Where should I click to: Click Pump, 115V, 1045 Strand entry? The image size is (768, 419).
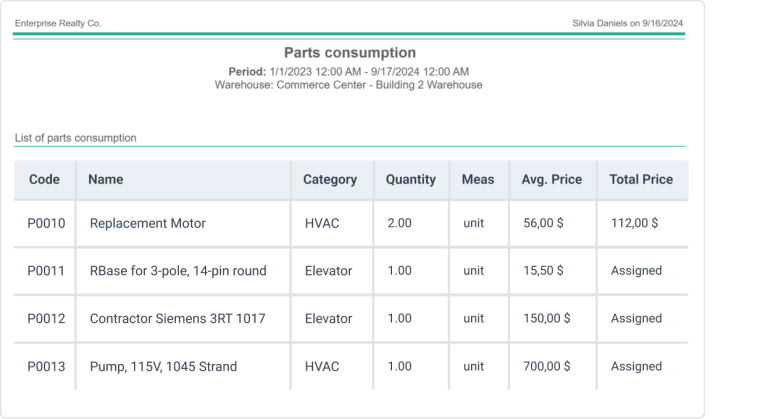coord(163,367)
